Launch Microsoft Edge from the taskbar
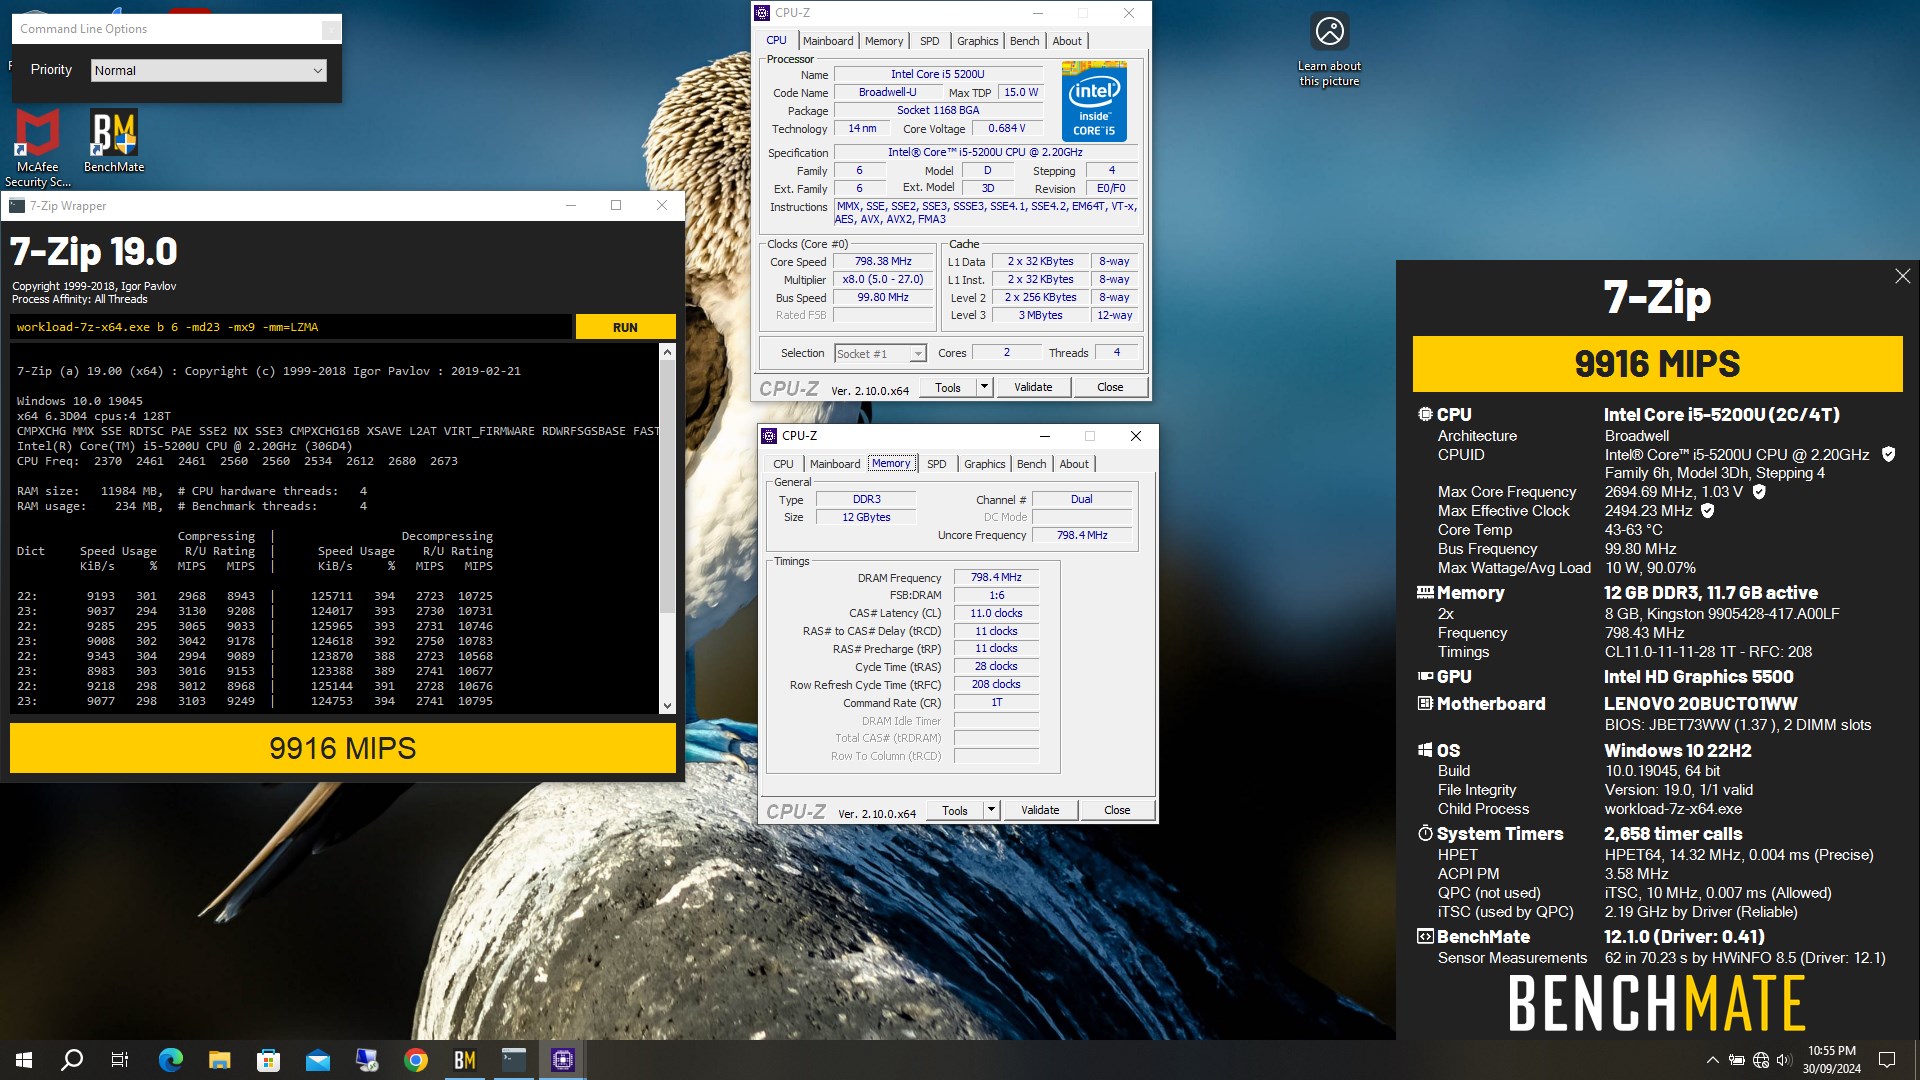Image resolution: width=1920 pixels, height=1080 pixels. [171, 1060]
